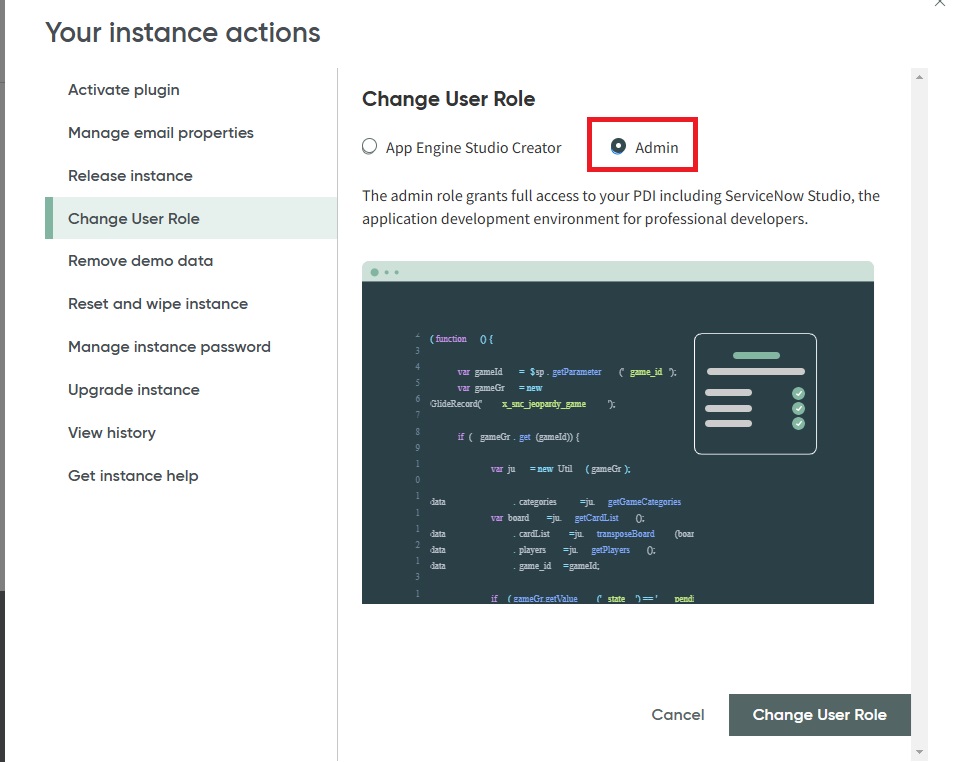This screenshot has width=964, height=762.
Task: Select Remove demo data
Action: (140, 261)
